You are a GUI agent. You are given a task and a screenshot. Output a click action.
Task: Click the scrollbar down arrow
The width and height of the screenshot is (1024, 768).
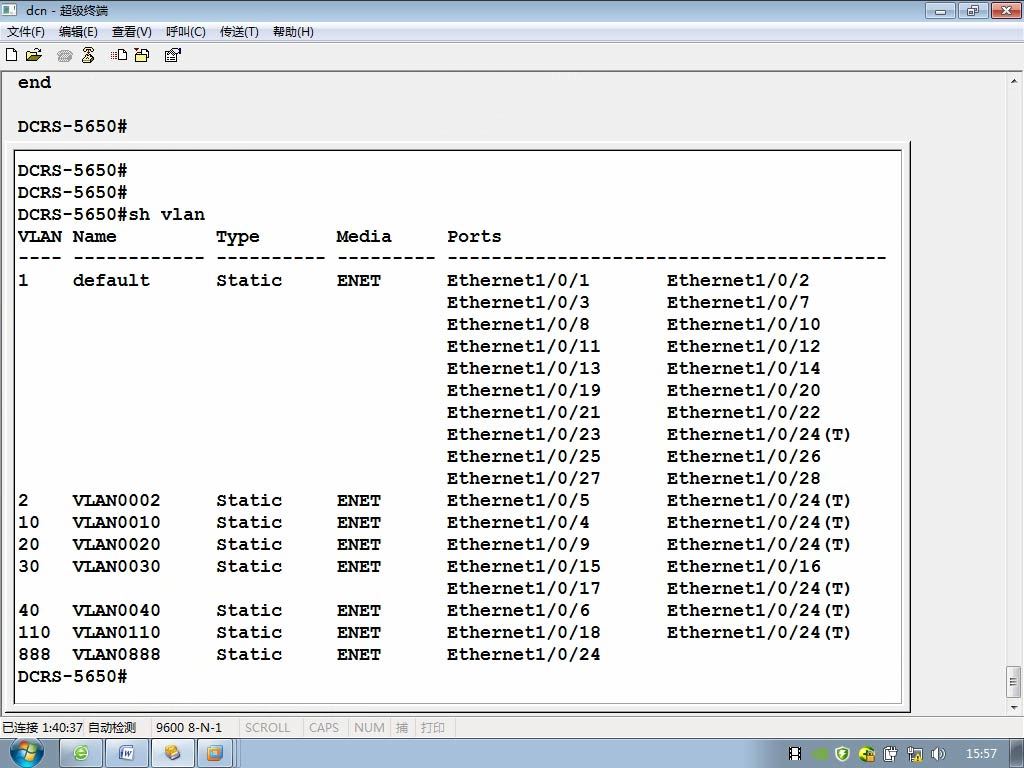[1014, 707]
